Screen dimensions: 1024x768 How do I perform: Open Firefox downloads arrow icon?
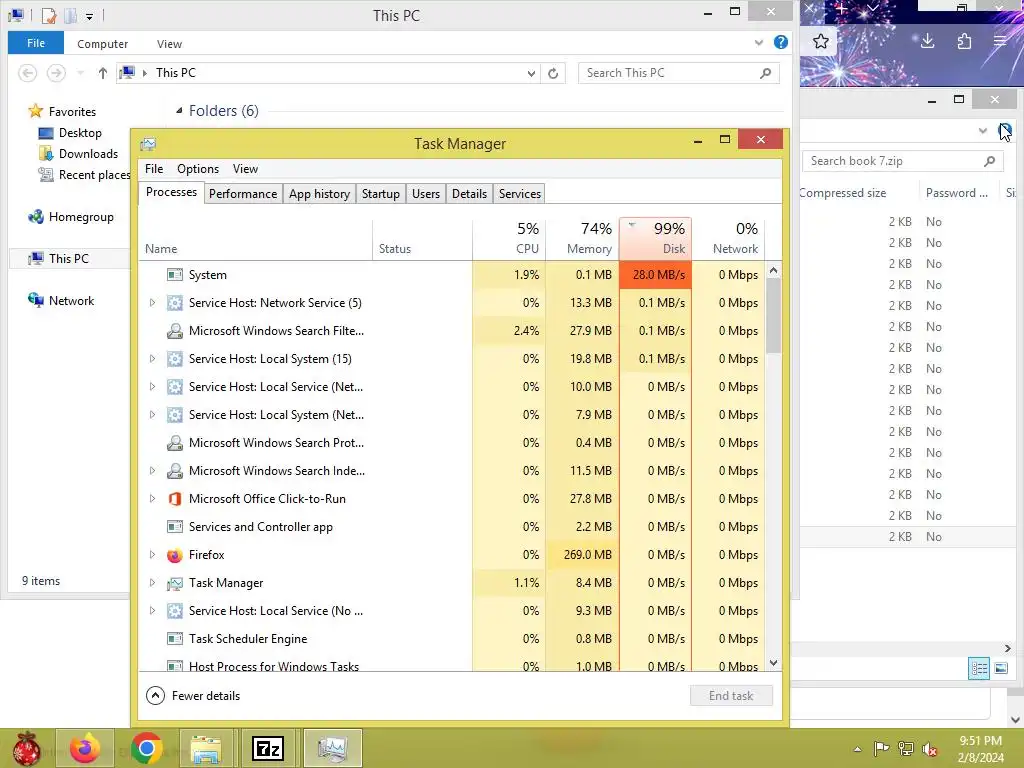[x=927, y=42]
